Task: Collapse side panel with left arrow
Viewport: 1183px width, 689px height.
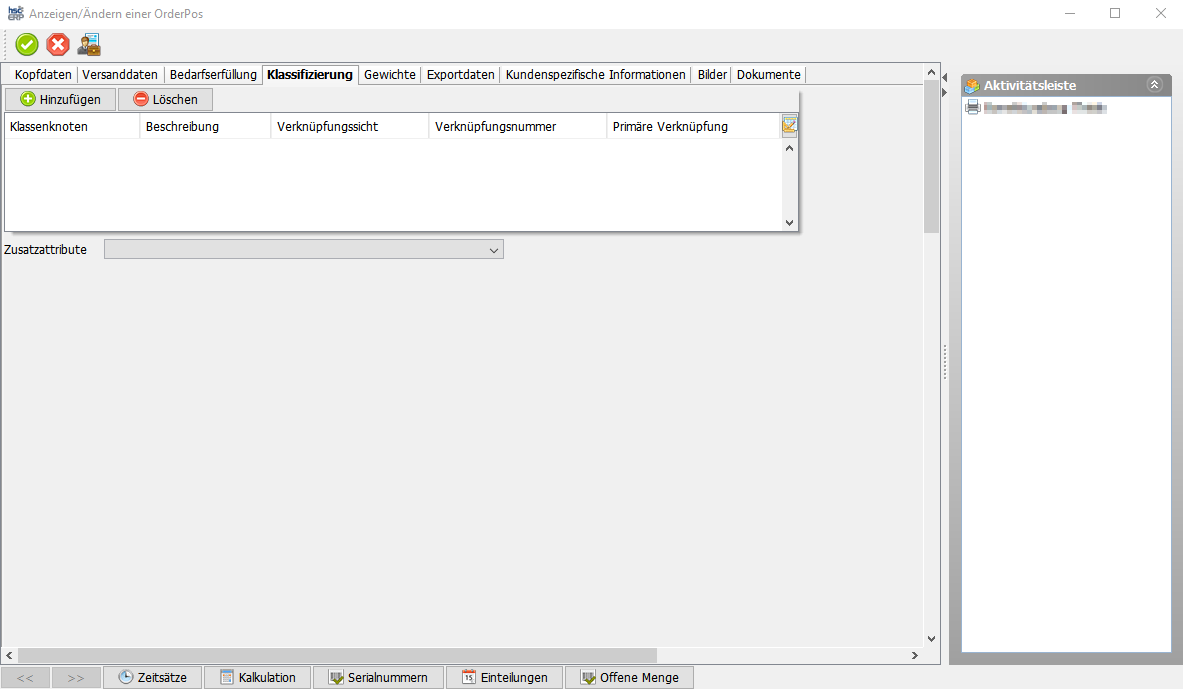Action: (x=944, y=76)
